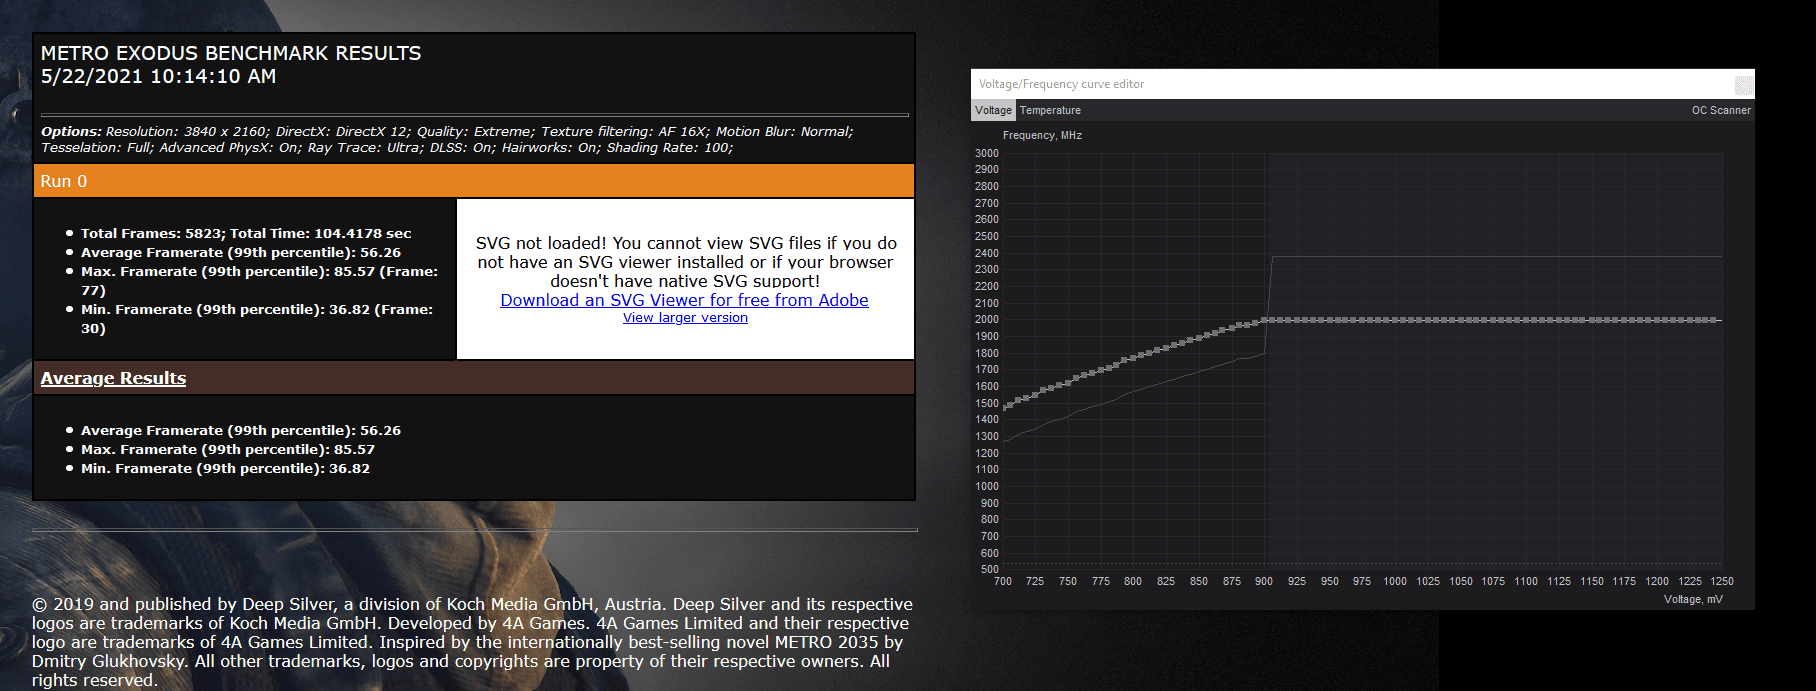Screen dimensions: 1816x691
Task: Click Average Results Min. Framerate 36.82
Action: pyautogui.click(x=225, y=468)
